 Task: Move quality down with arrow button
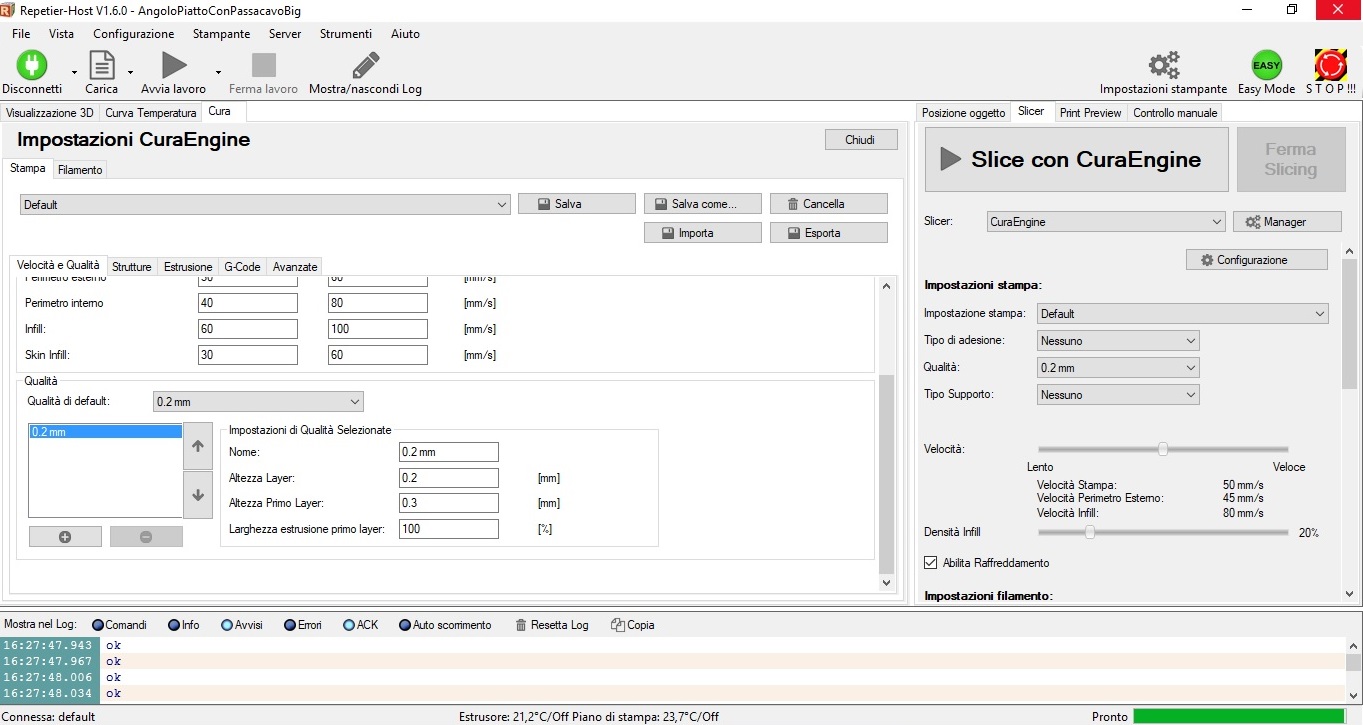(x=197, y=494)
